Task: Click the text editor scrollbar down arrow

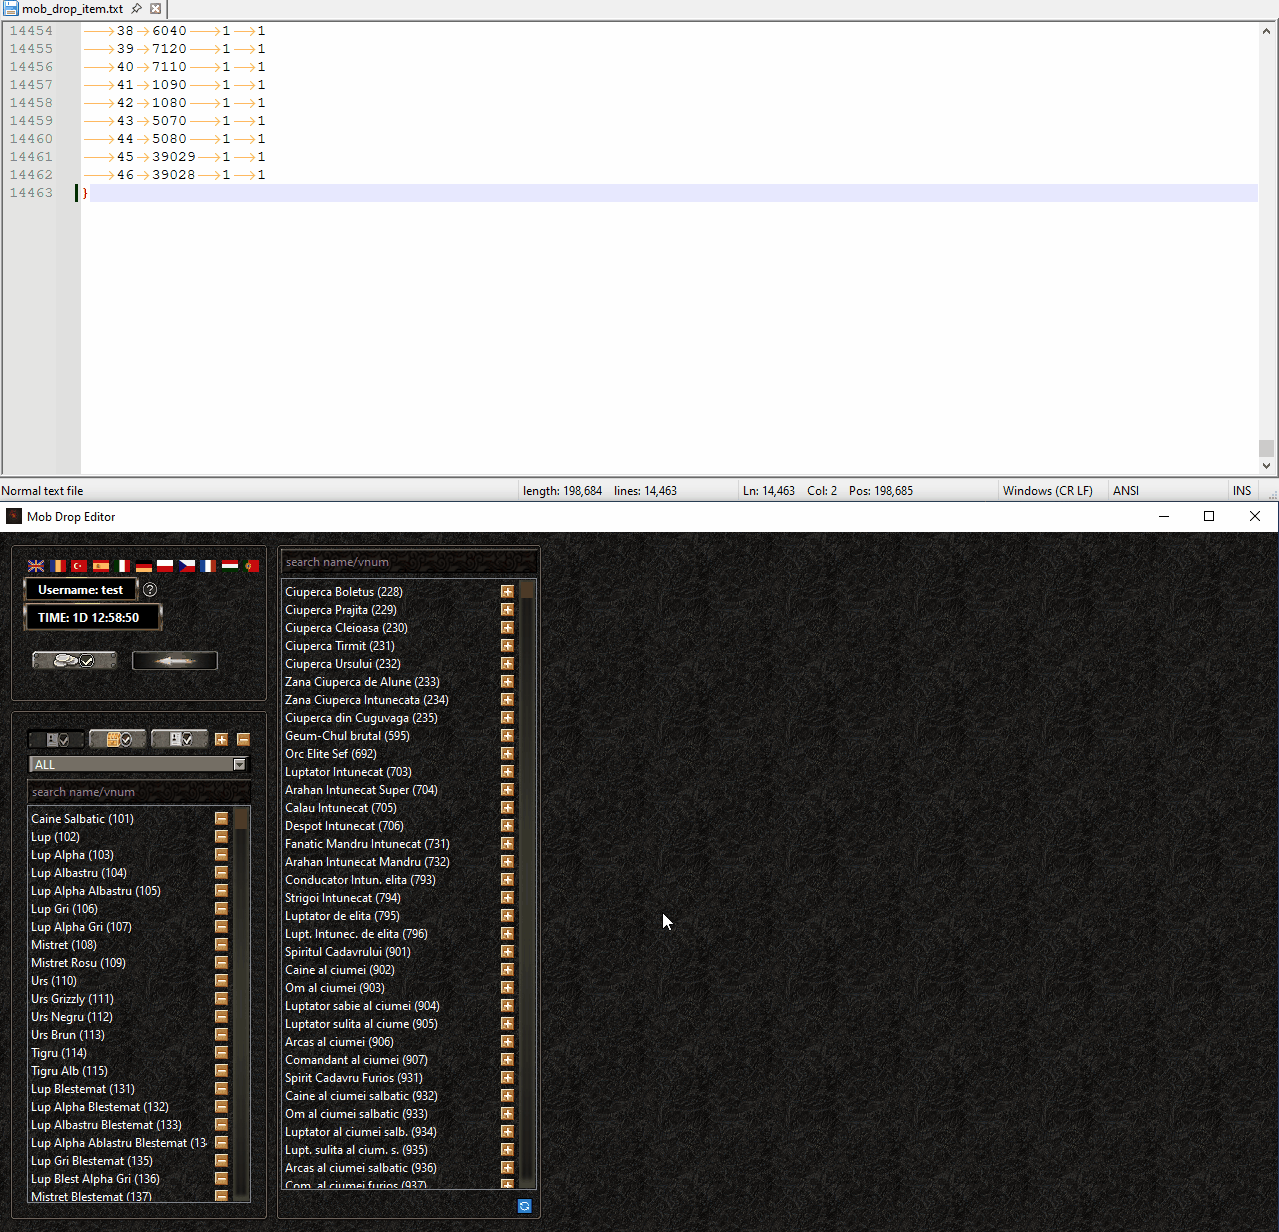Action: point(1266,465)
